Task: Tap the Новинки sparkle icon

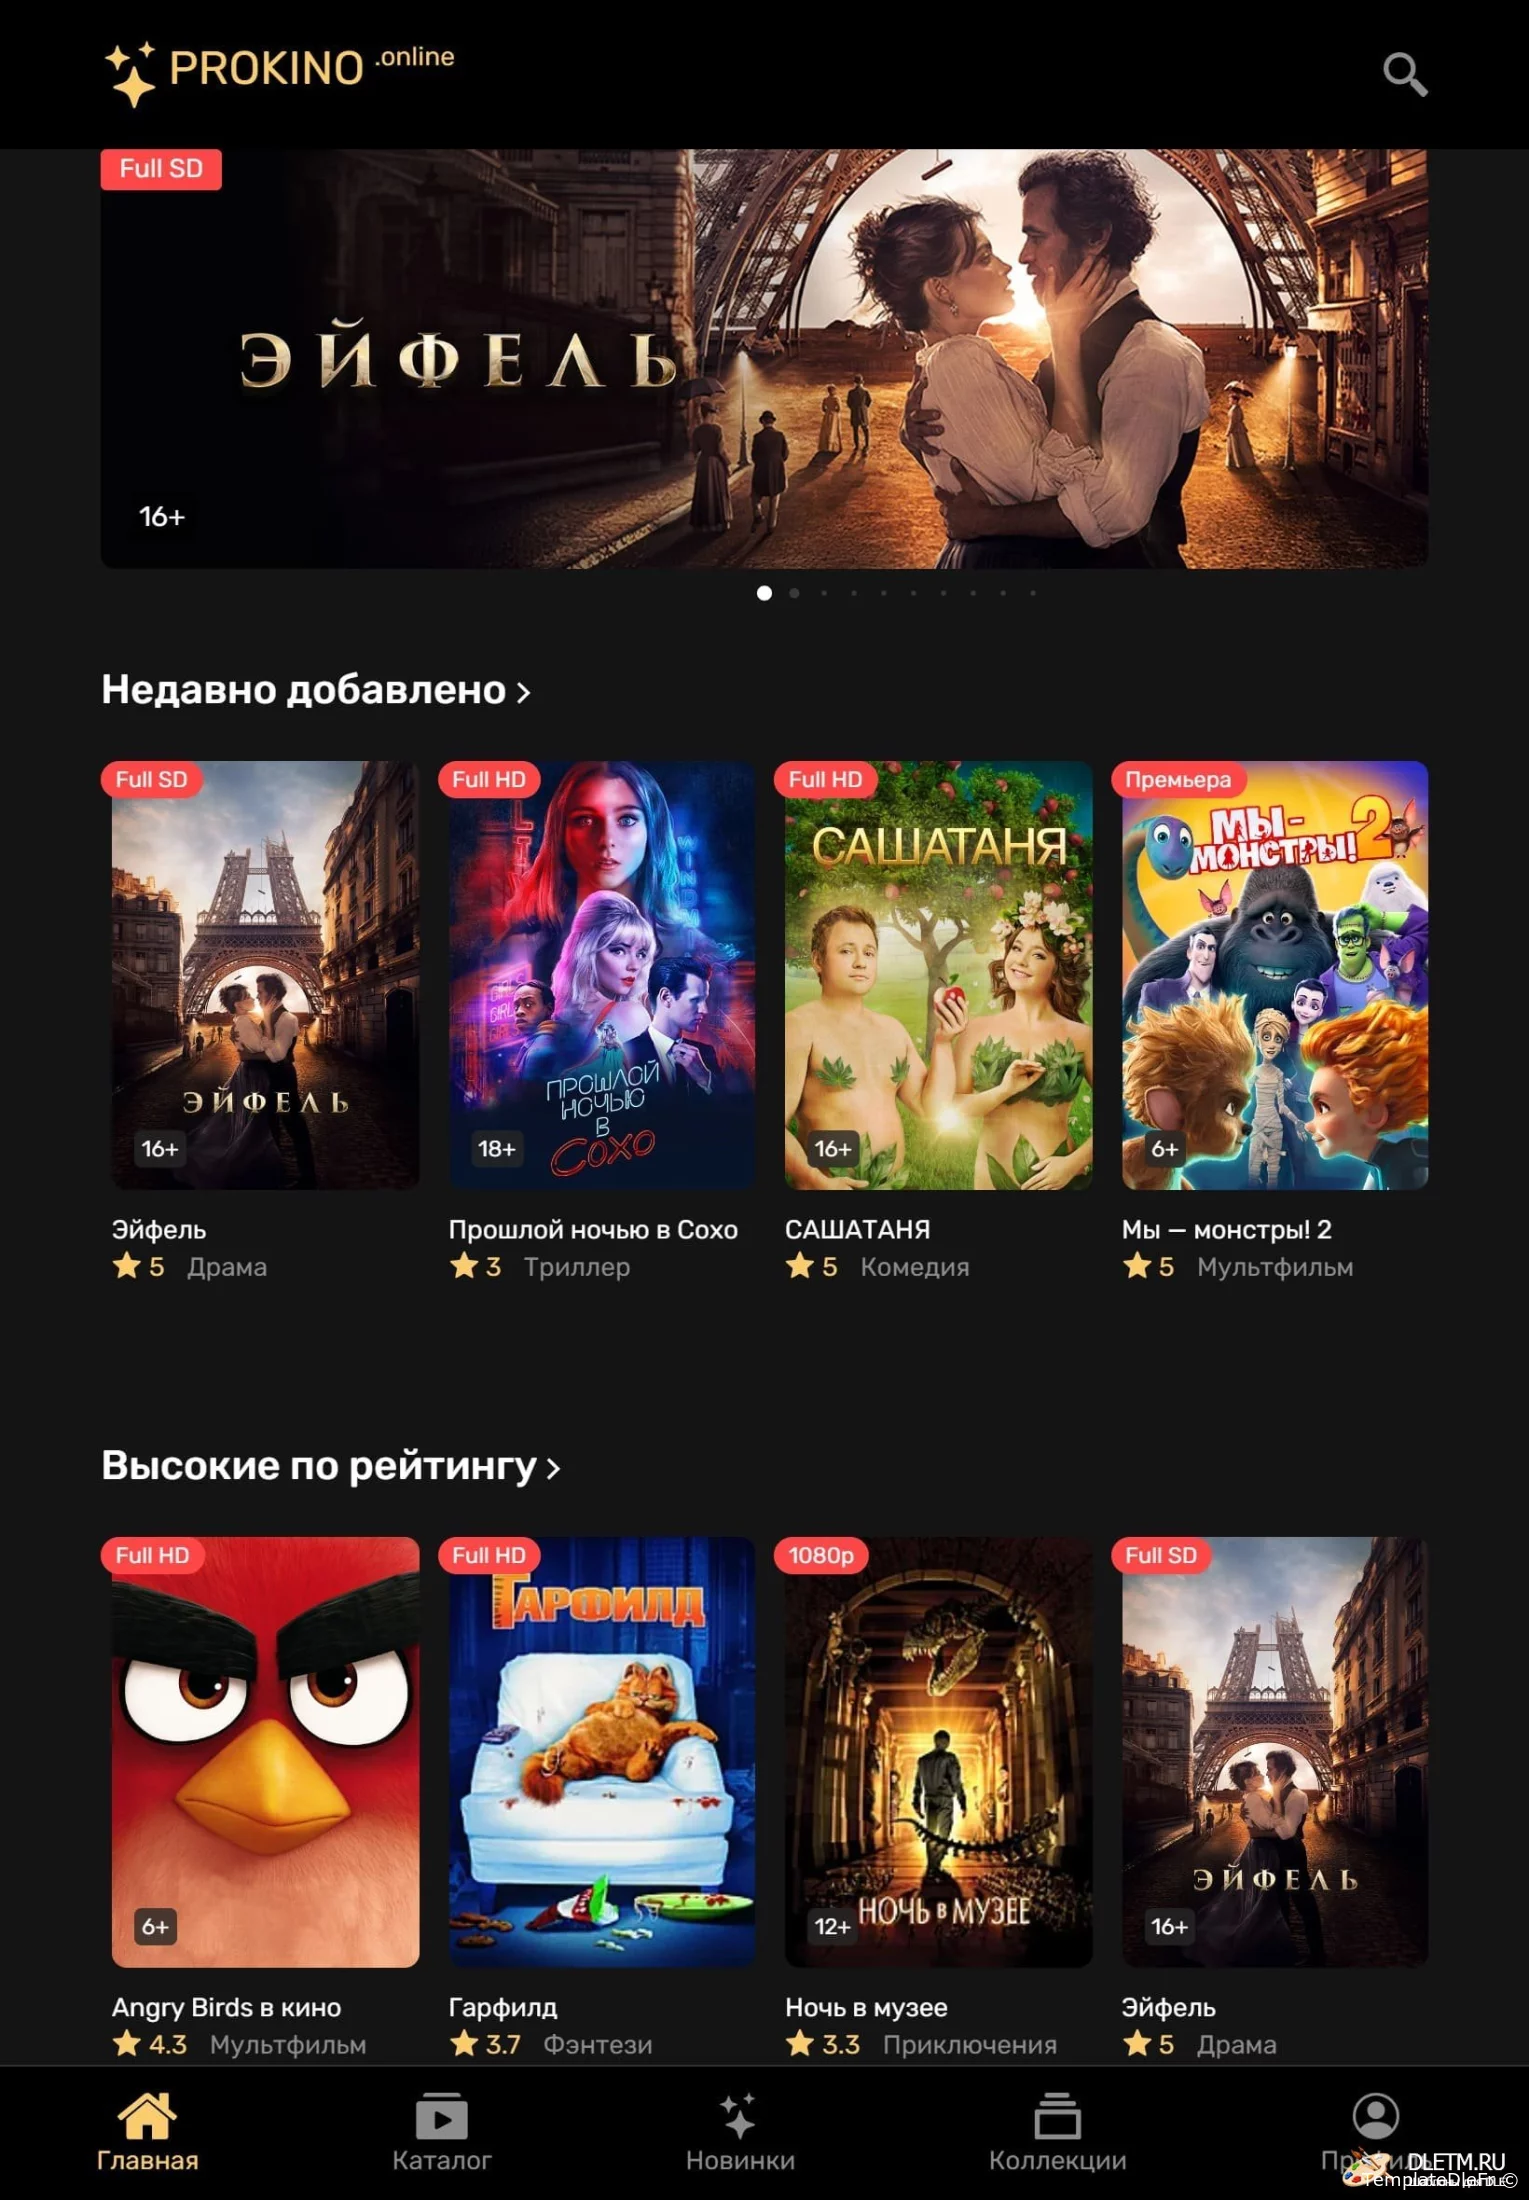Action: (739, 2114)
